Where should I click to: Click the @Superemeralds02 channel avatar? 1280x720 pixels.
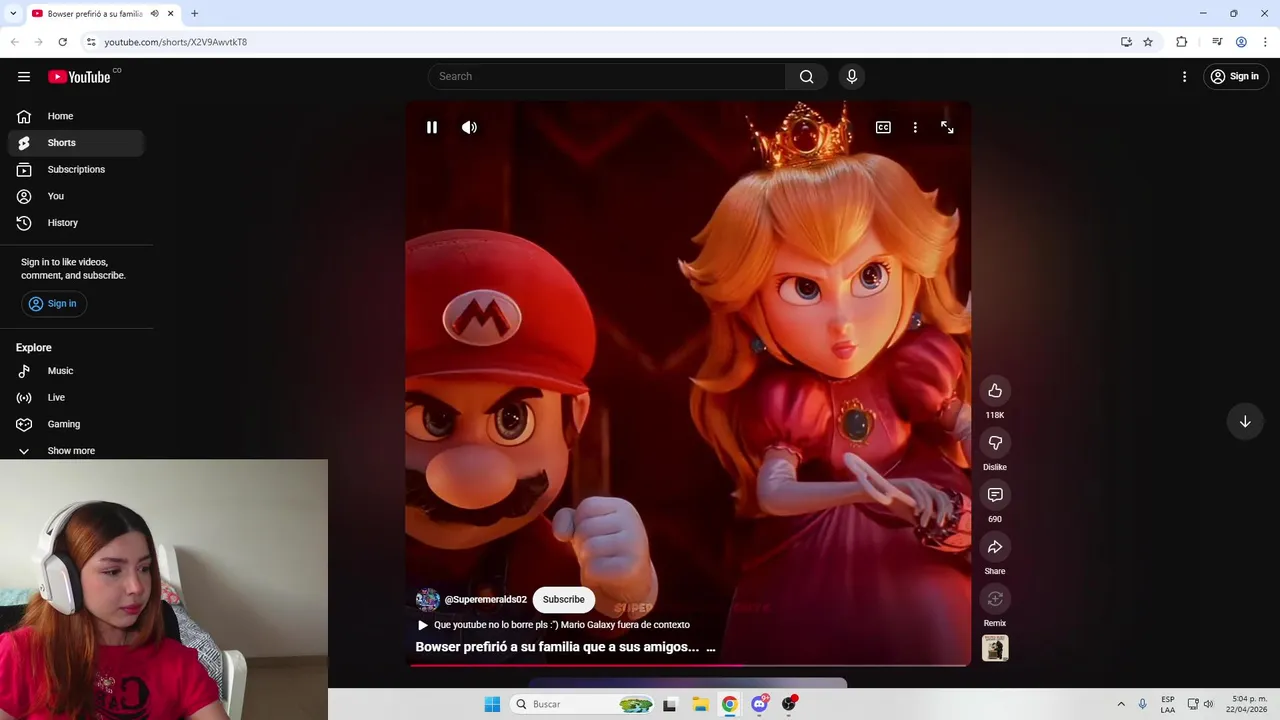tap(428, 599)
